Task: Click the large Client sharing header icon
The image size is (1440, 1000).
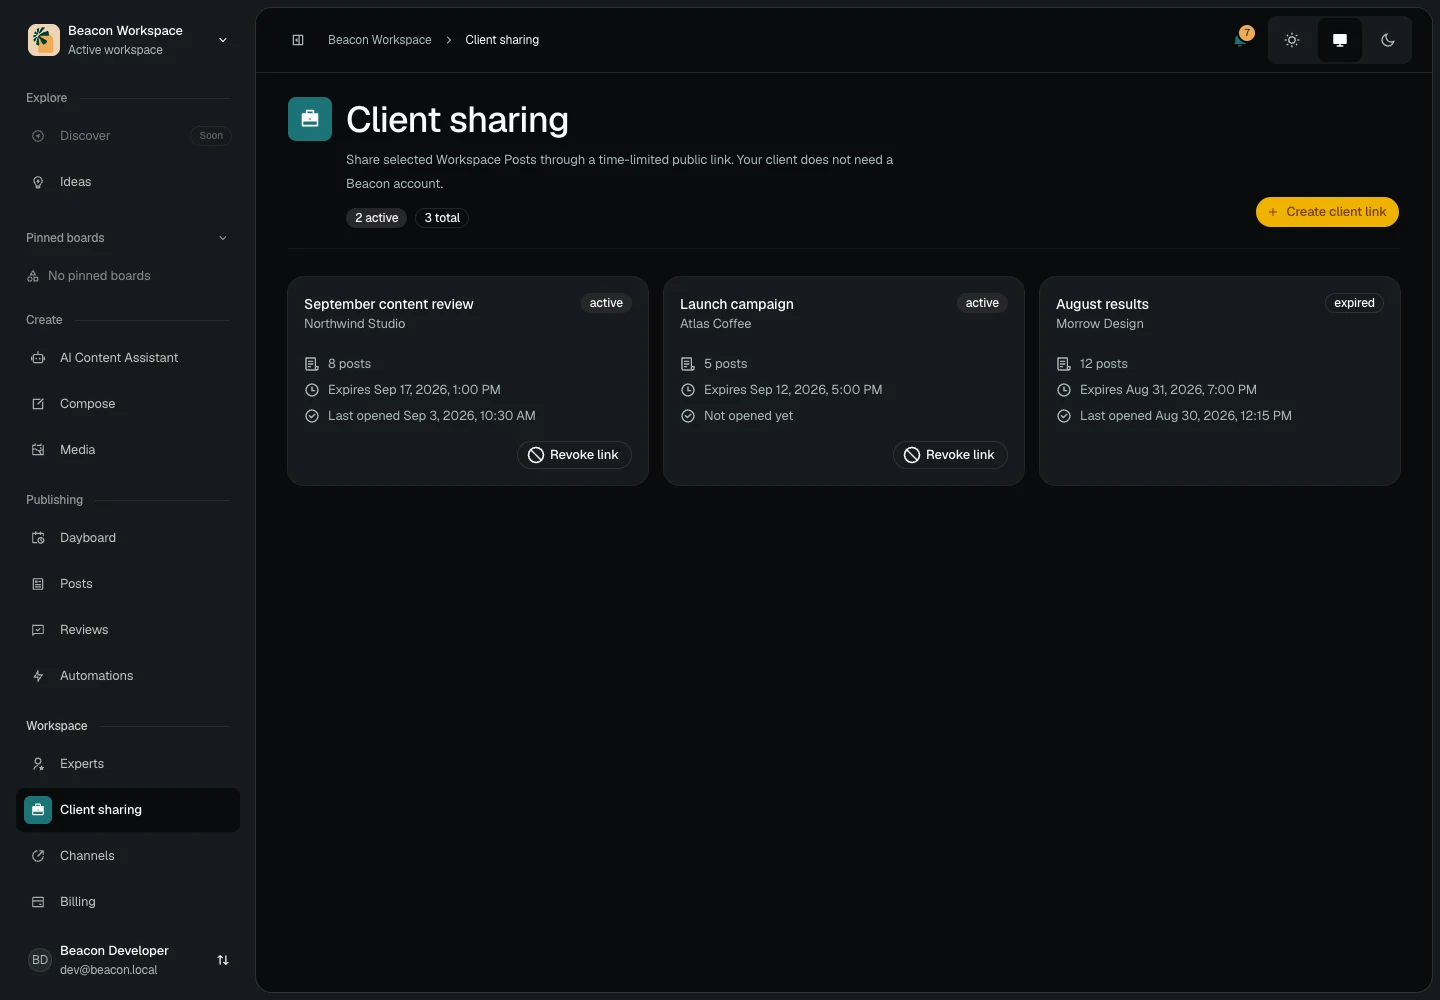Action: [x=310, y=119]
